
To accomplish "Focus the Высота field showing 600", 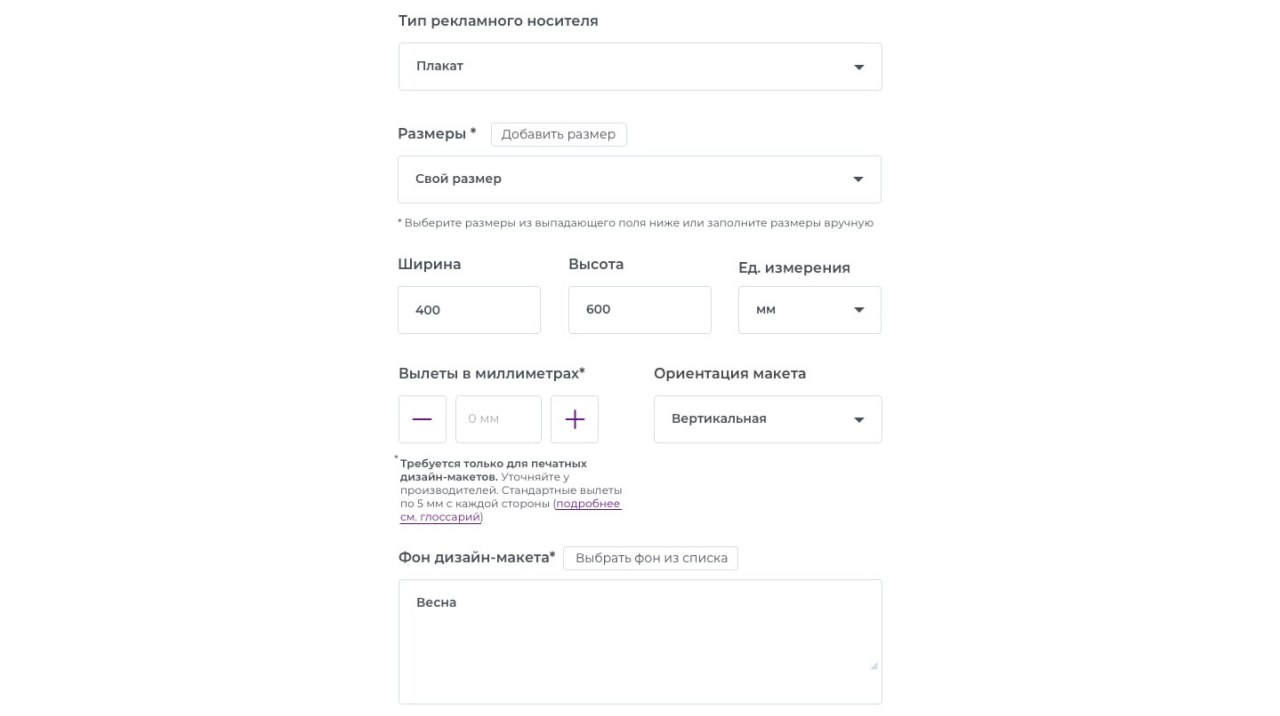I will [639, 310].
